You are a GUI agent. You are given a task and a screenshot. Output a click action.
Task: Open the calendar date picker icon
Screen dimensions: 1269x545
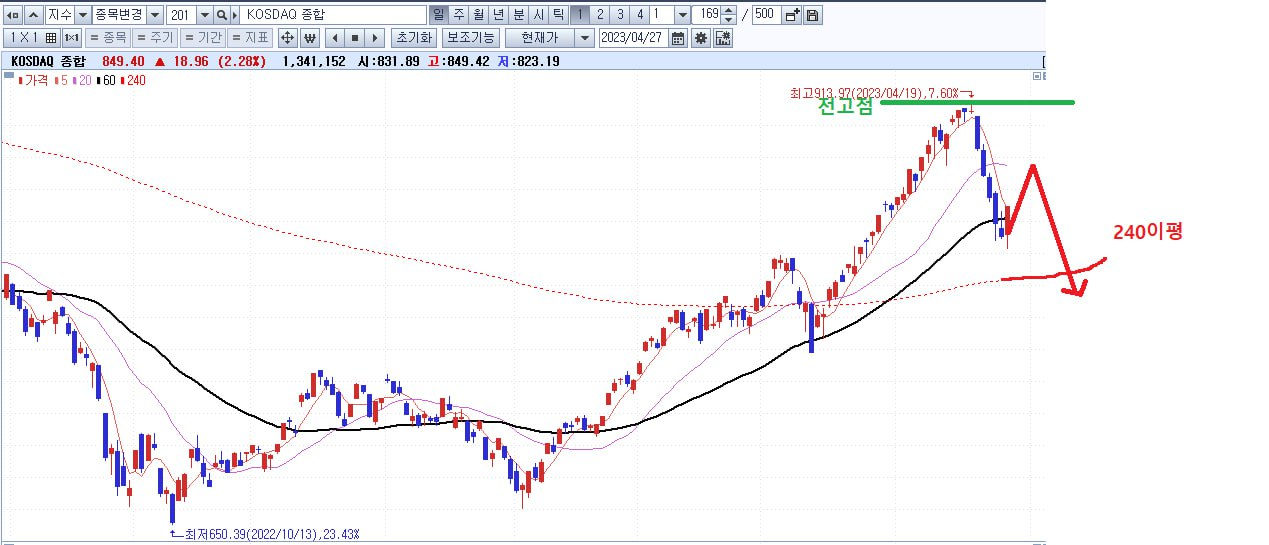tap(678, 38)
